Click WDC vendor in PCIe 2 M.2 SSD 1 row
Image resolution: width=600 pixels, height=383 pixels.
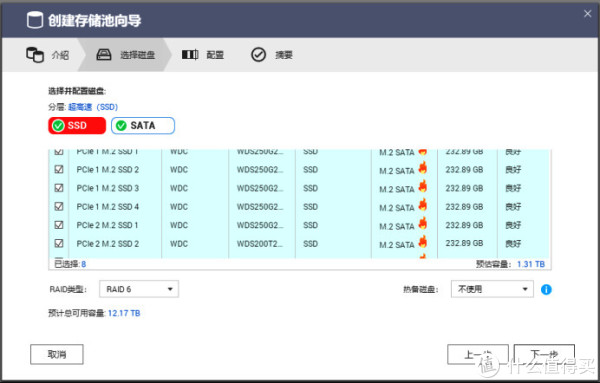pos(179,225)
